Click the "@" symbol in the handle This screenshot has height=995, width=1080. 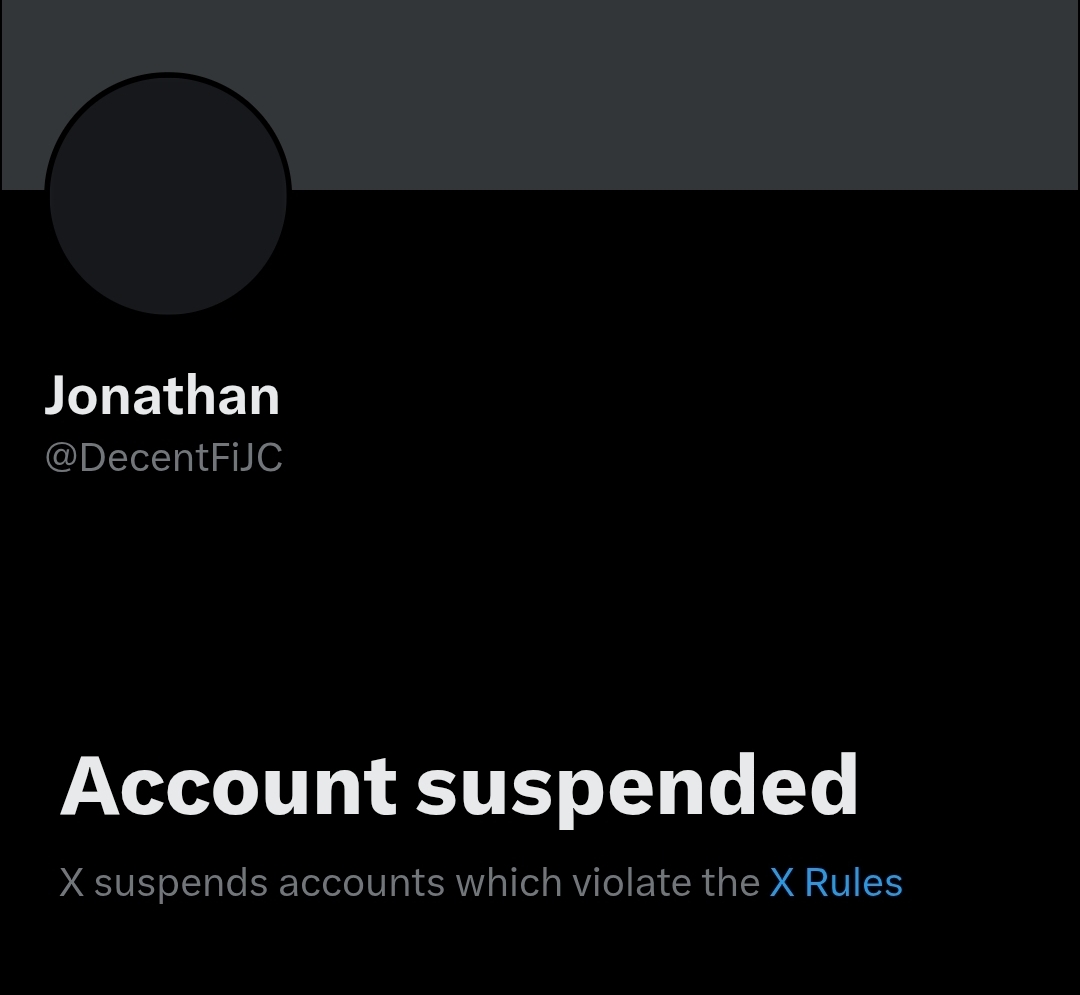point(61,459)
